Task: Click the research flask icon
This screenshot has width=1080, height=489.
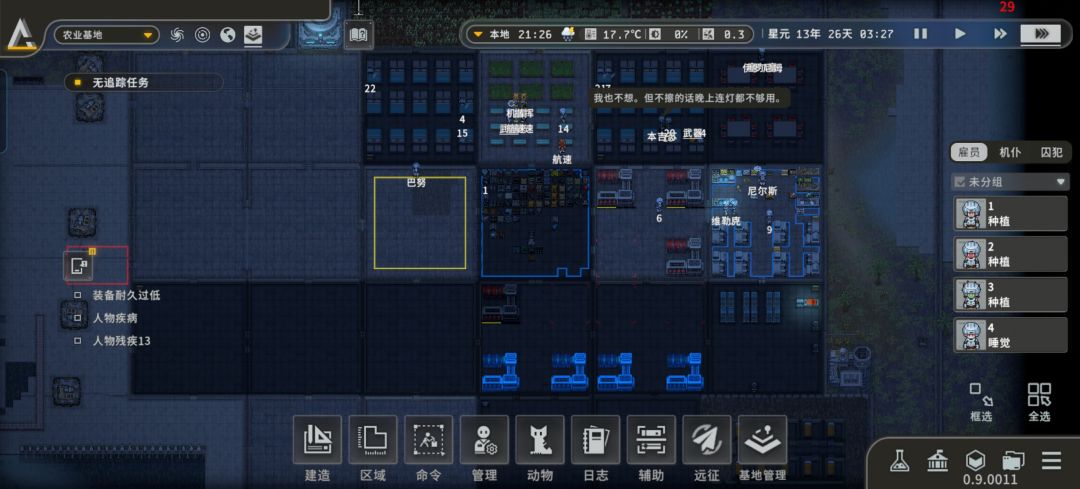Action: point(898,460)
